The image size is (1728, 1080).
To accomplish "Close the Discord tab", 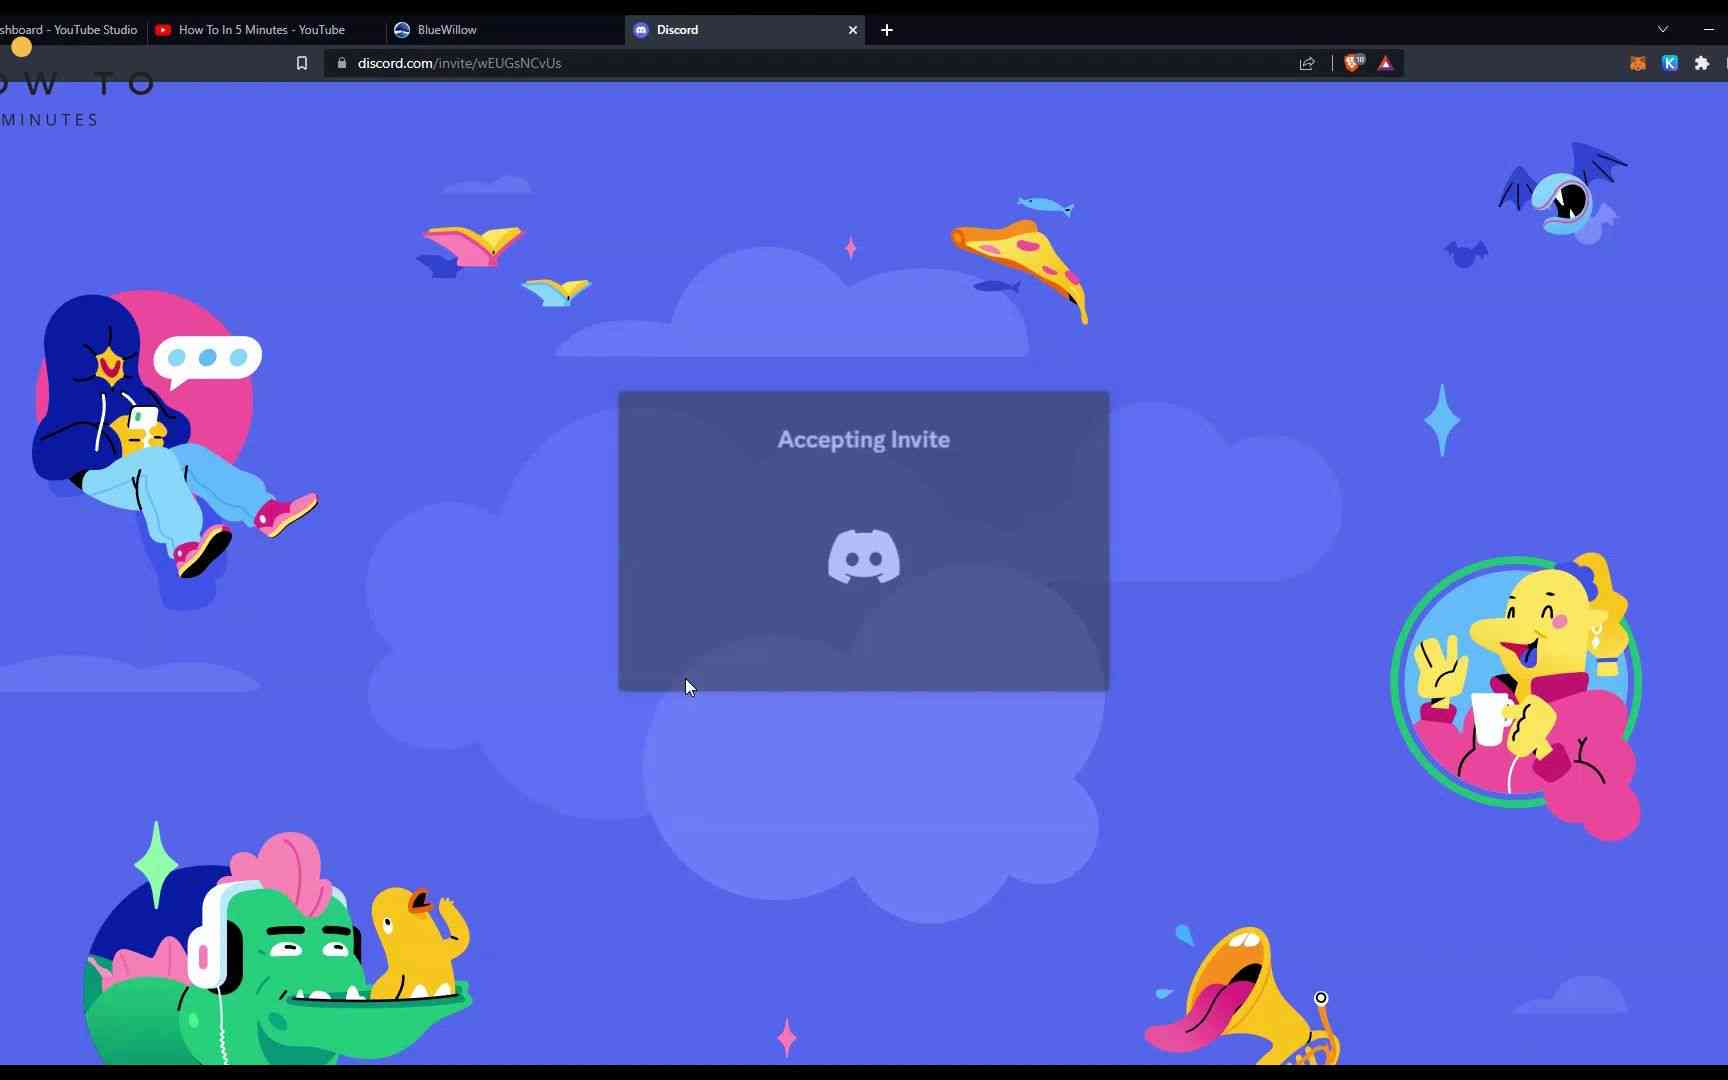I will pyautogui.click(x=853, y=30).
